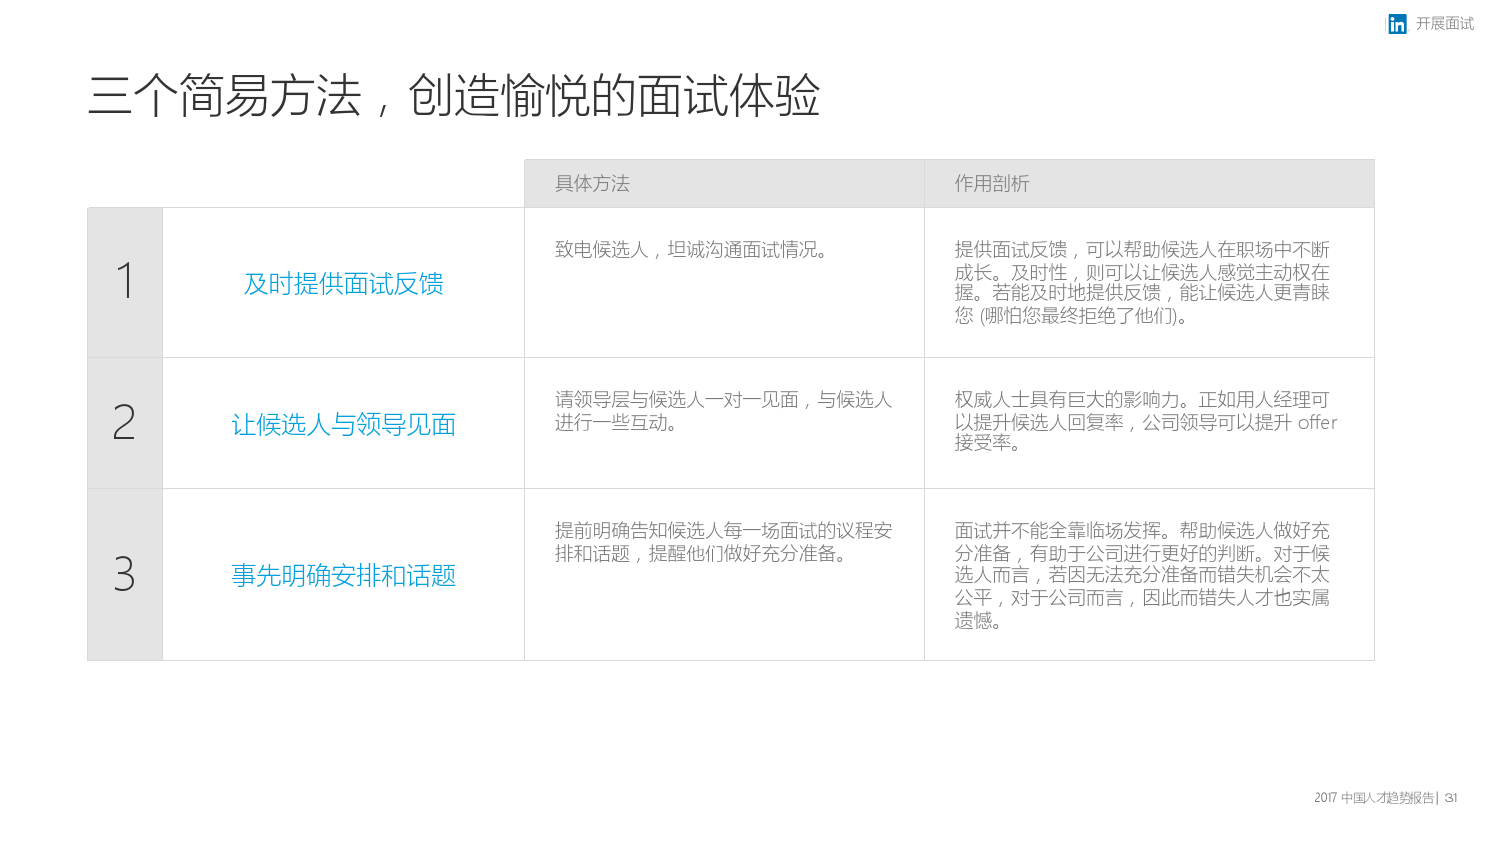Click the text 致电候选人，坦诚沟通面试情况

point(692,250)
